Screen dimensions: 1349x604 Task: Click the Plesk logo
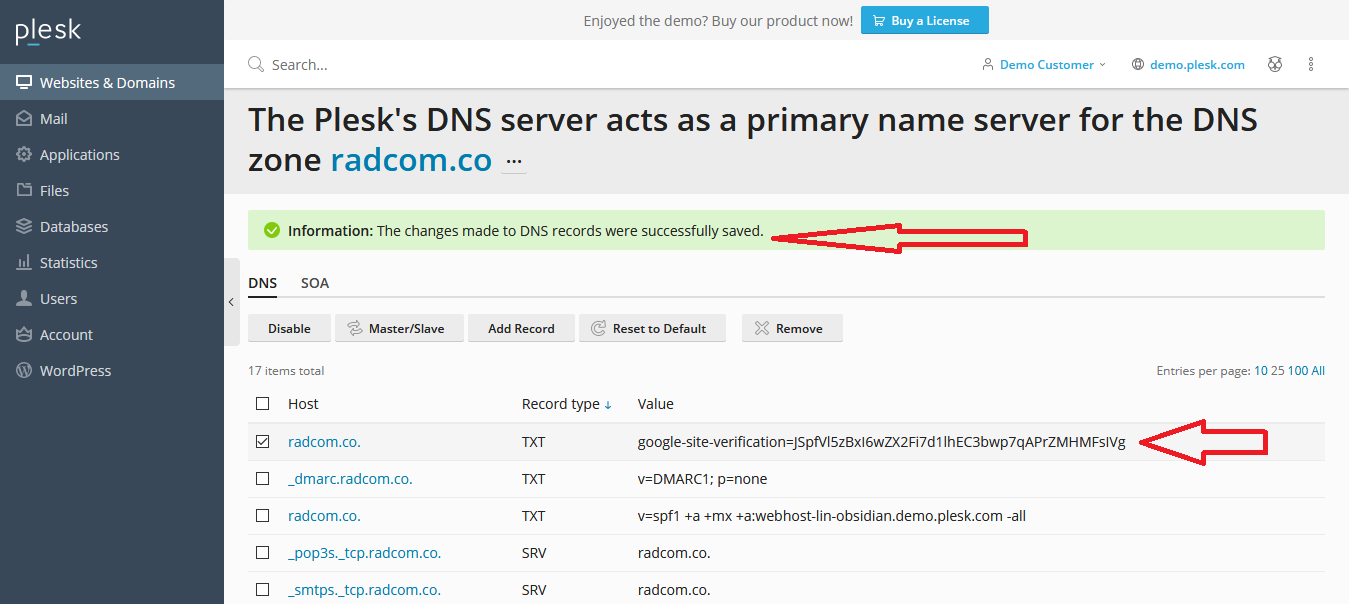pyautogui.click(x=48, y=31)
